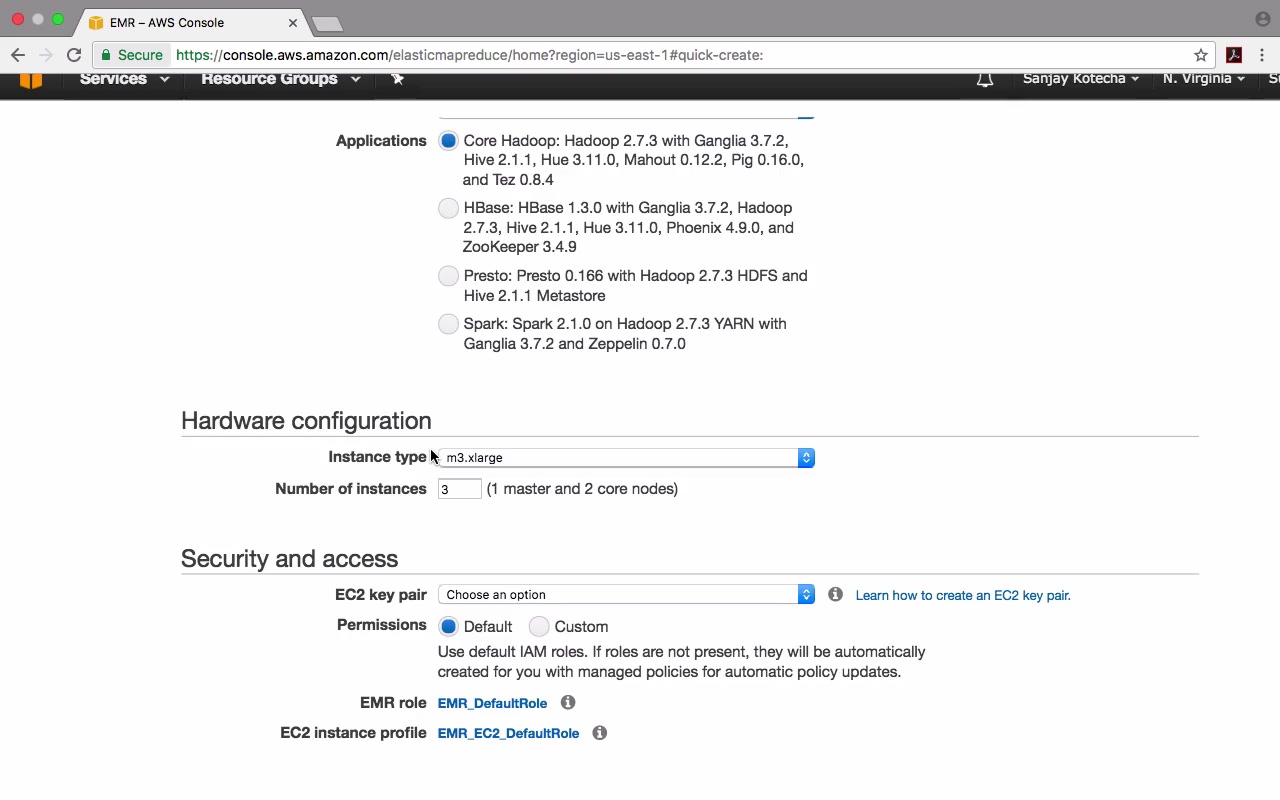Click info icon beside EC2 key pair
Screen dimensions: 1280x800
tap(835, 595)
